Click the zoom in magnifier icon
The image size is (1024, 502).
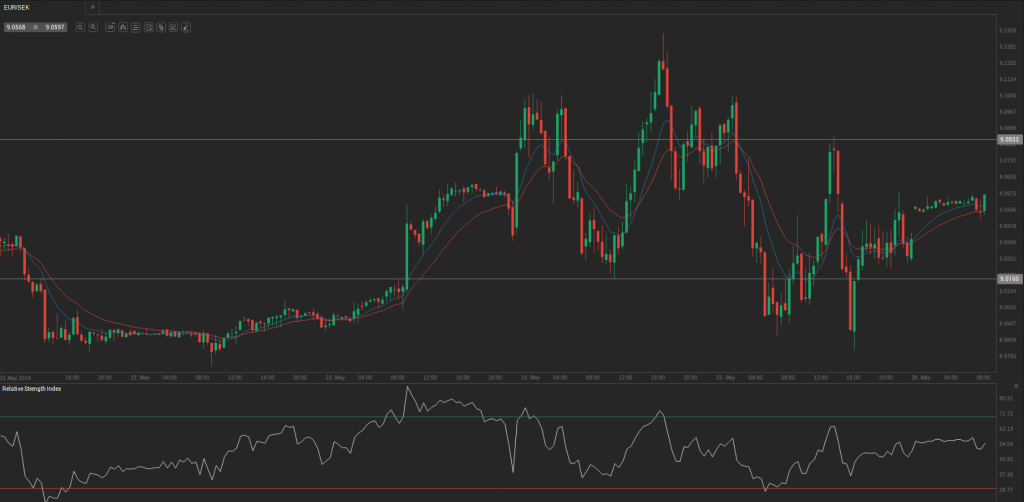[93, 27]
